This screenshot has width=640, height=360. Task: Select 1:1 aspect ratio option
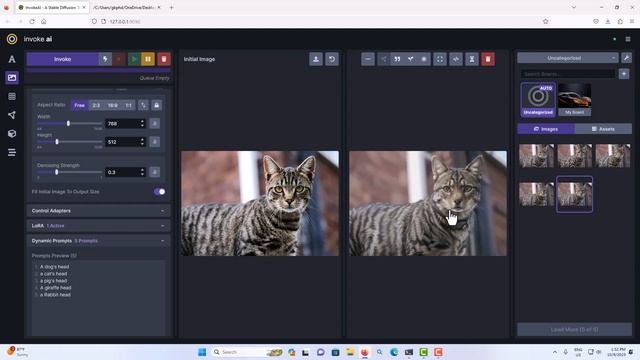coord(129,105)
